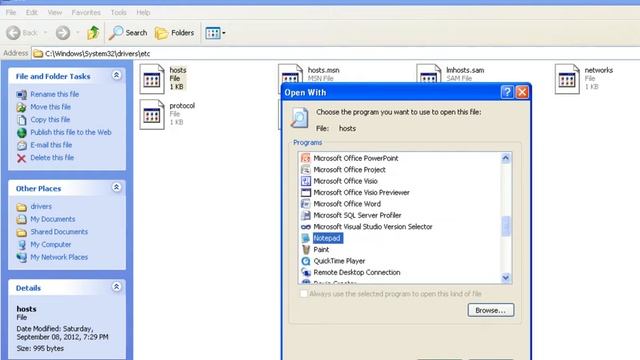Click the Paint cup icon
The width and height of the screenshot is (640, 360).
(306, 250)
